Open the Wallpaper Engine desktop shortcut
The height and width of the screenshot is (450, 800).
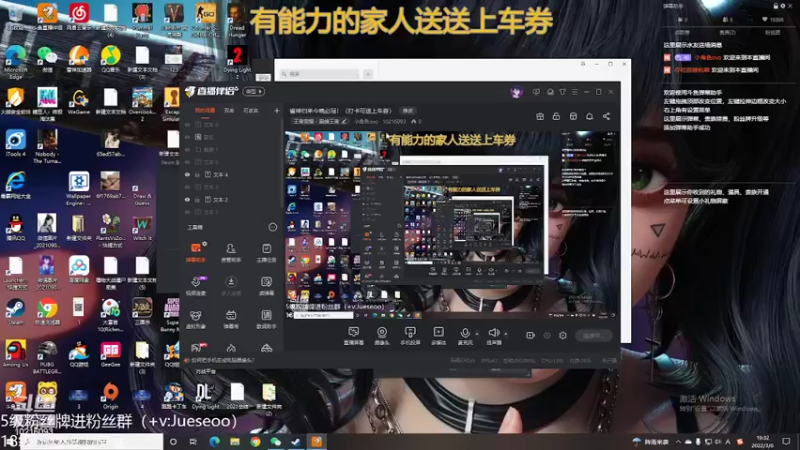[x=79, y=188]
